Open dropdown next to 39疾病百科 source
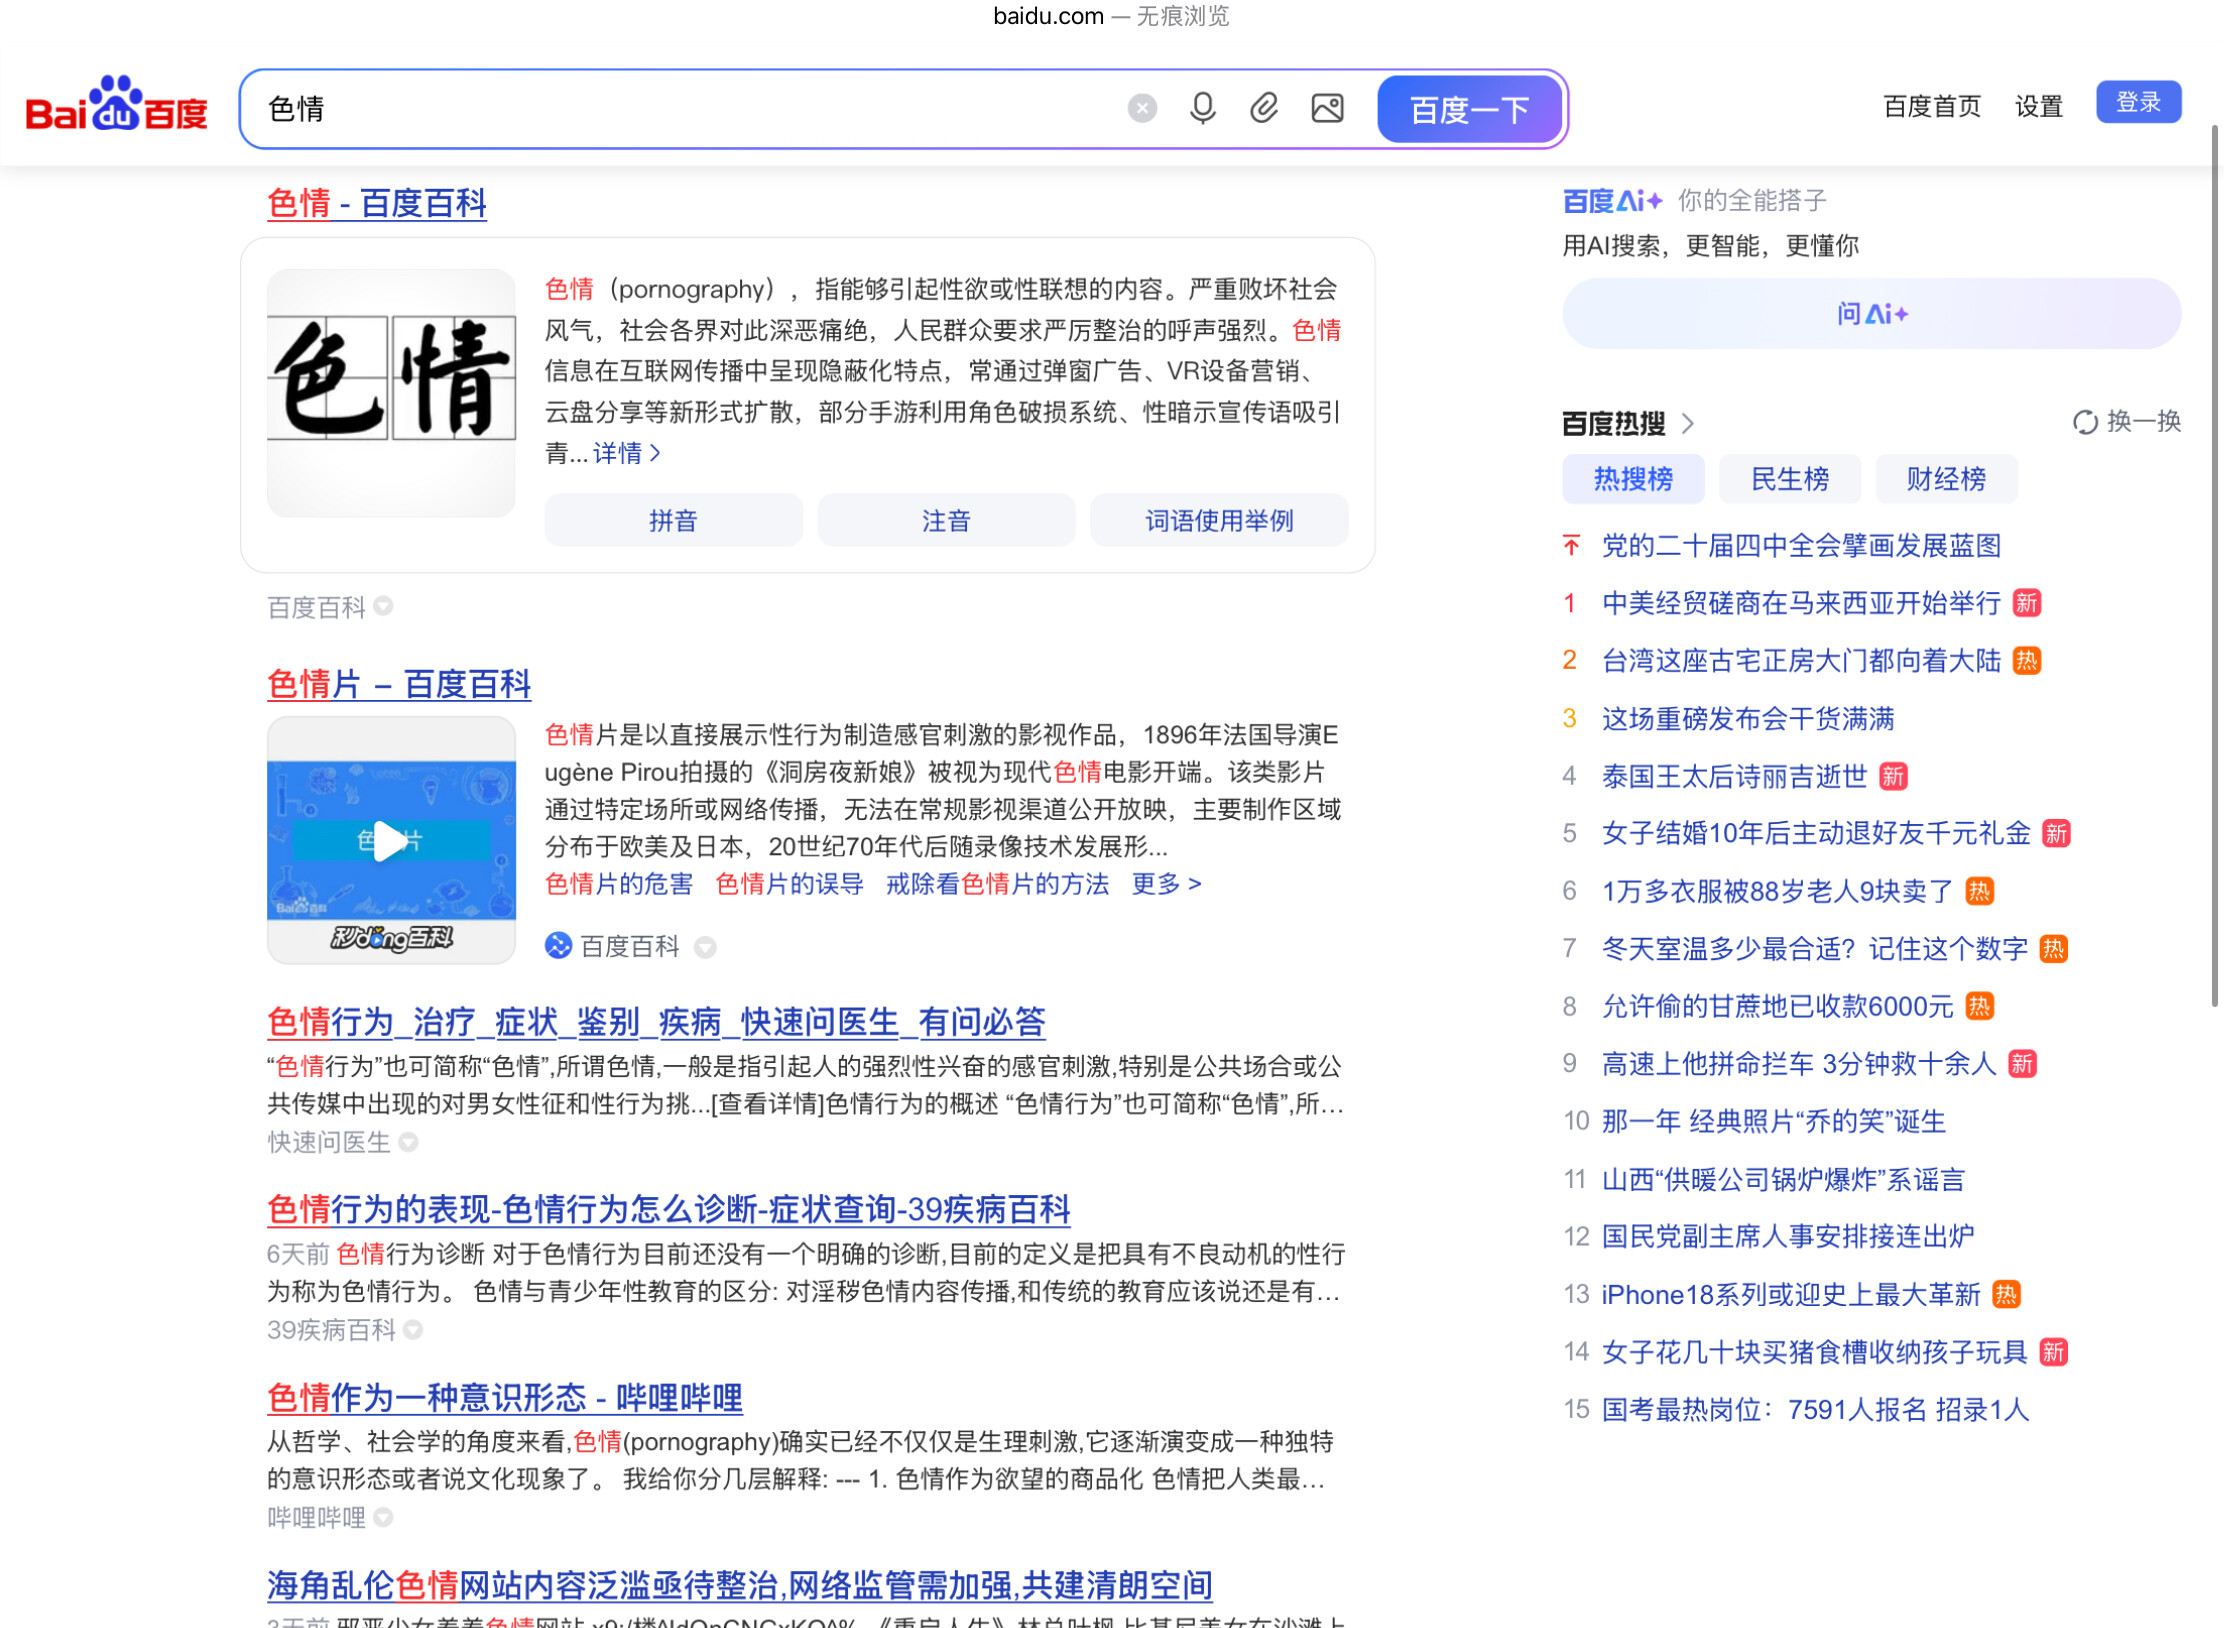This screenshot has height=1628, width=2224. pyautogui.click(x=414, y=1332)
